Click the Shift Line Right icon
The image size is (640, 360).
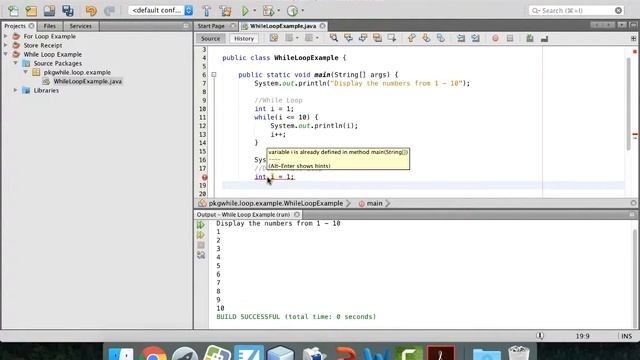[x=476, y=38]
